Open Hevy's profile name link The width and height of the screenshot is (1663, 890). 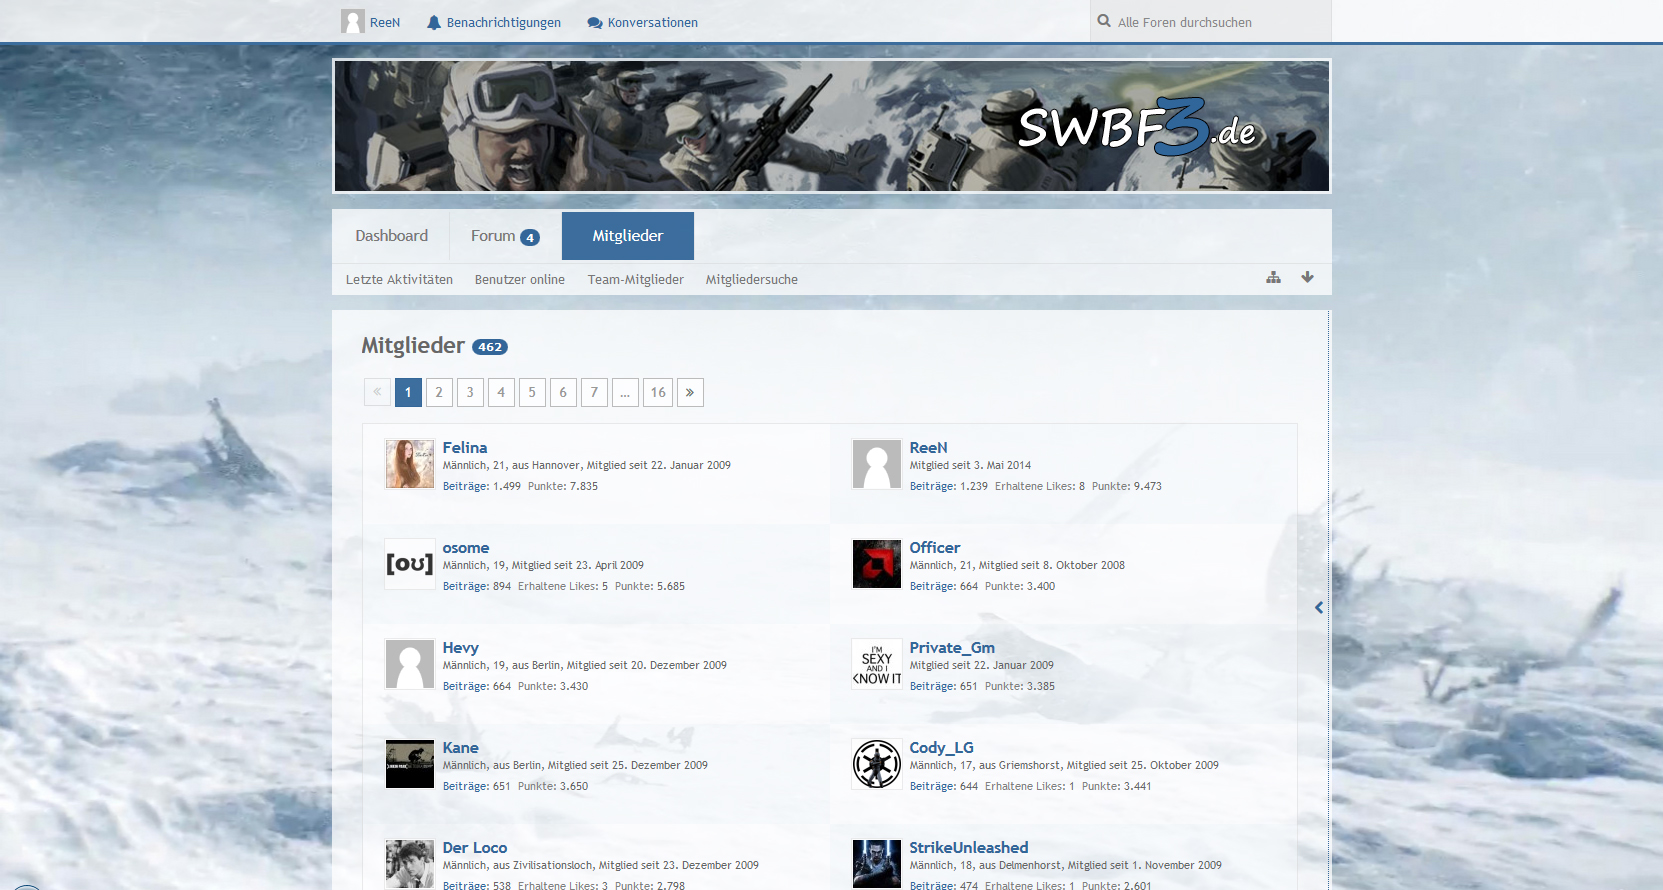[x=461, y=648]
